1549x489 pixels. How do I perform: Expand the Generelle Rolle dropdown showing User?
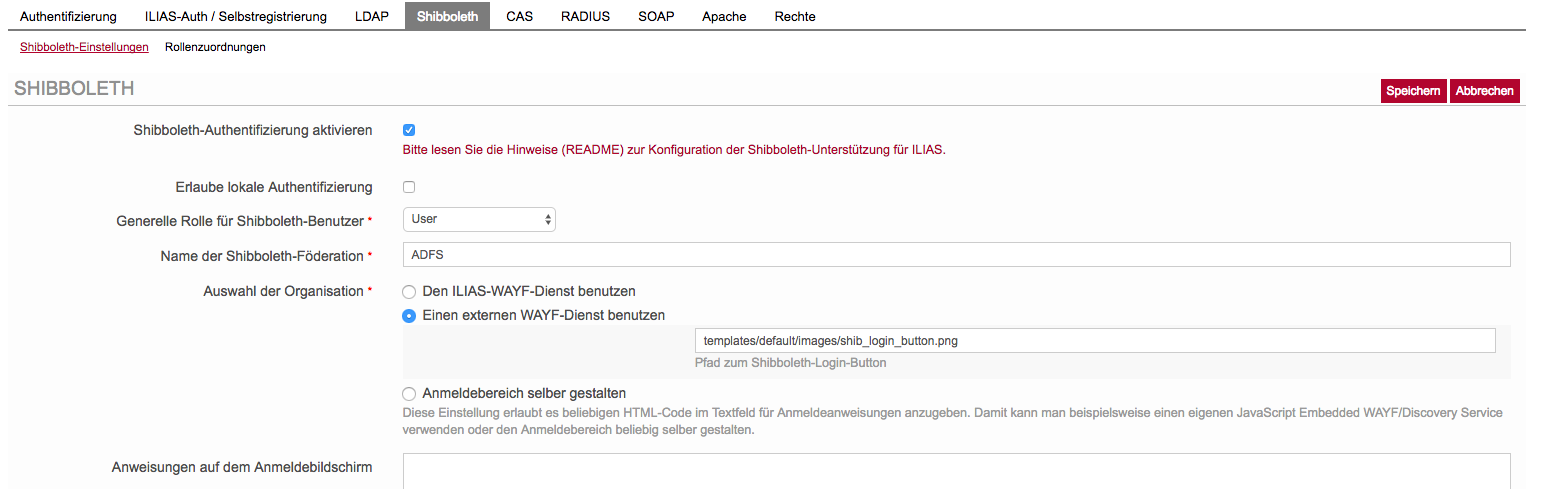click(479, 219)
